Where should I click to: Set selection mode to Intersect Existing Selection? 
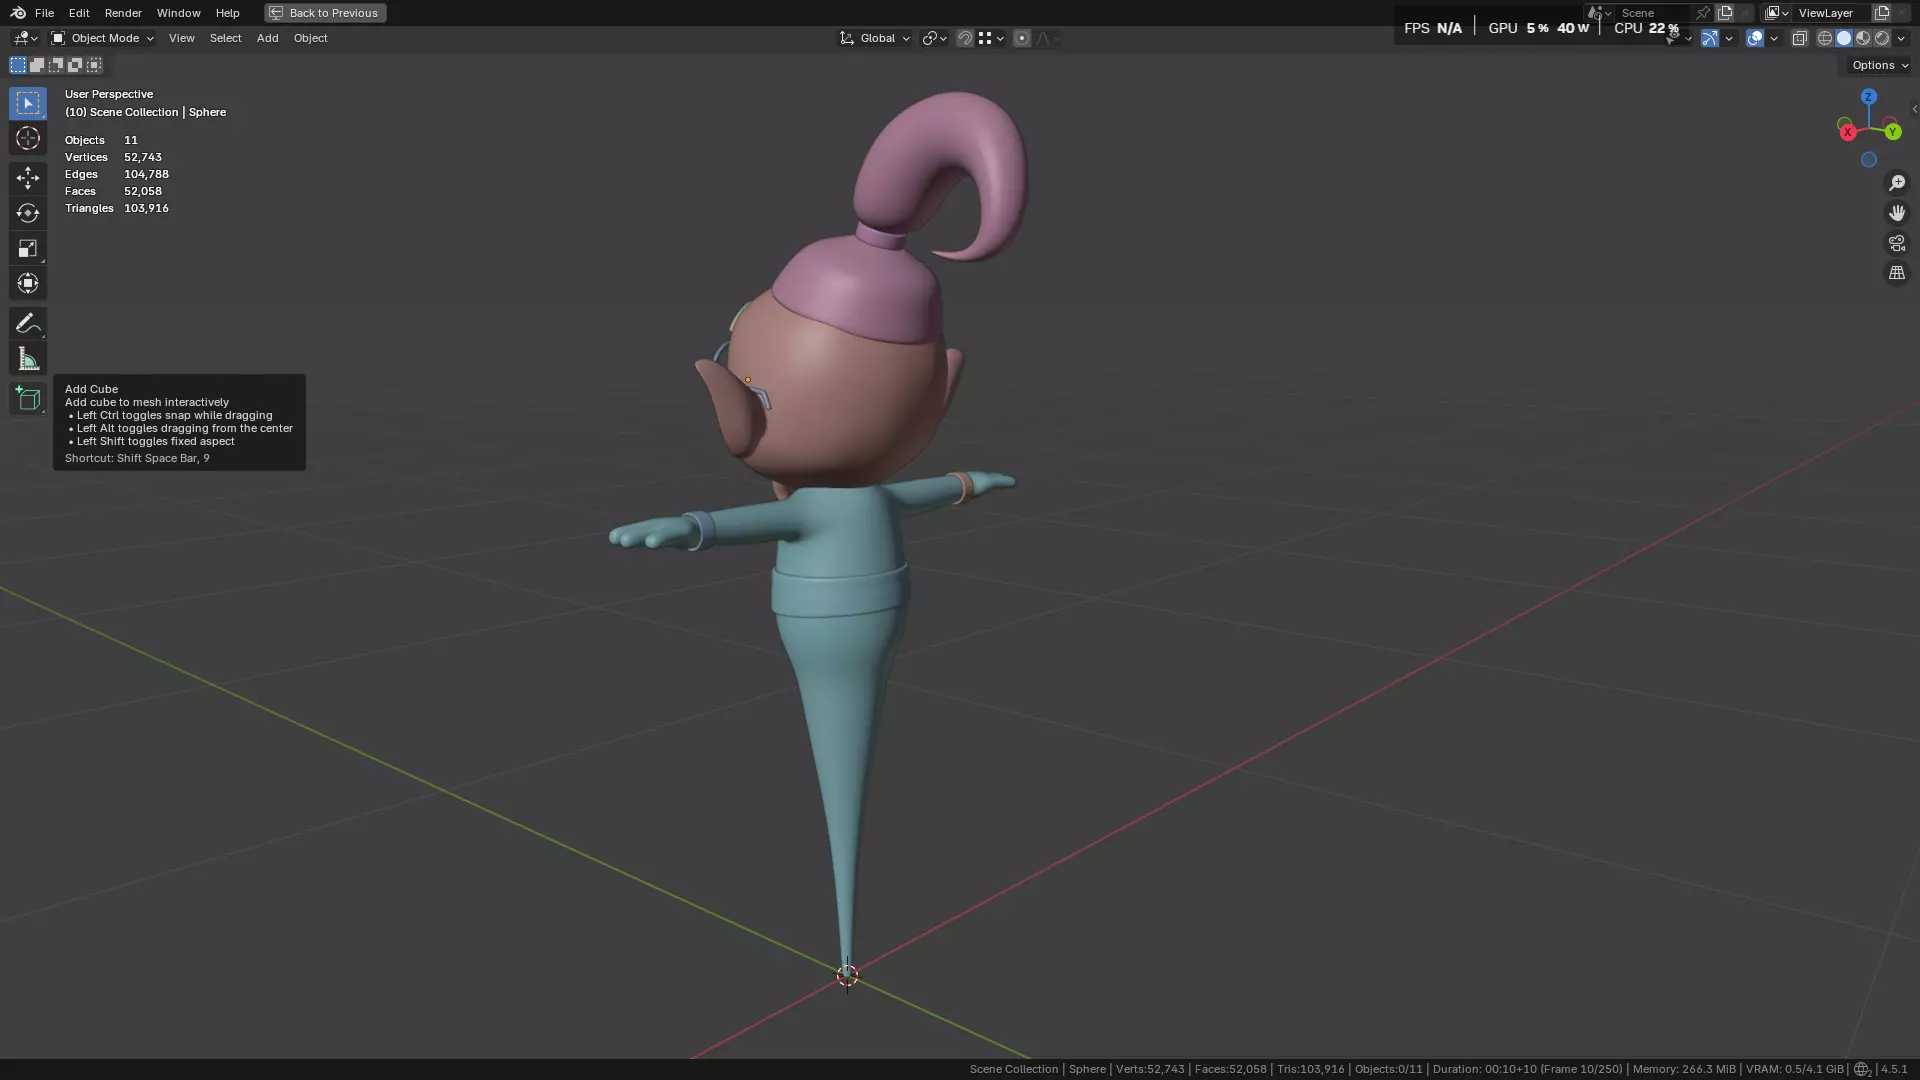[94, 65]
